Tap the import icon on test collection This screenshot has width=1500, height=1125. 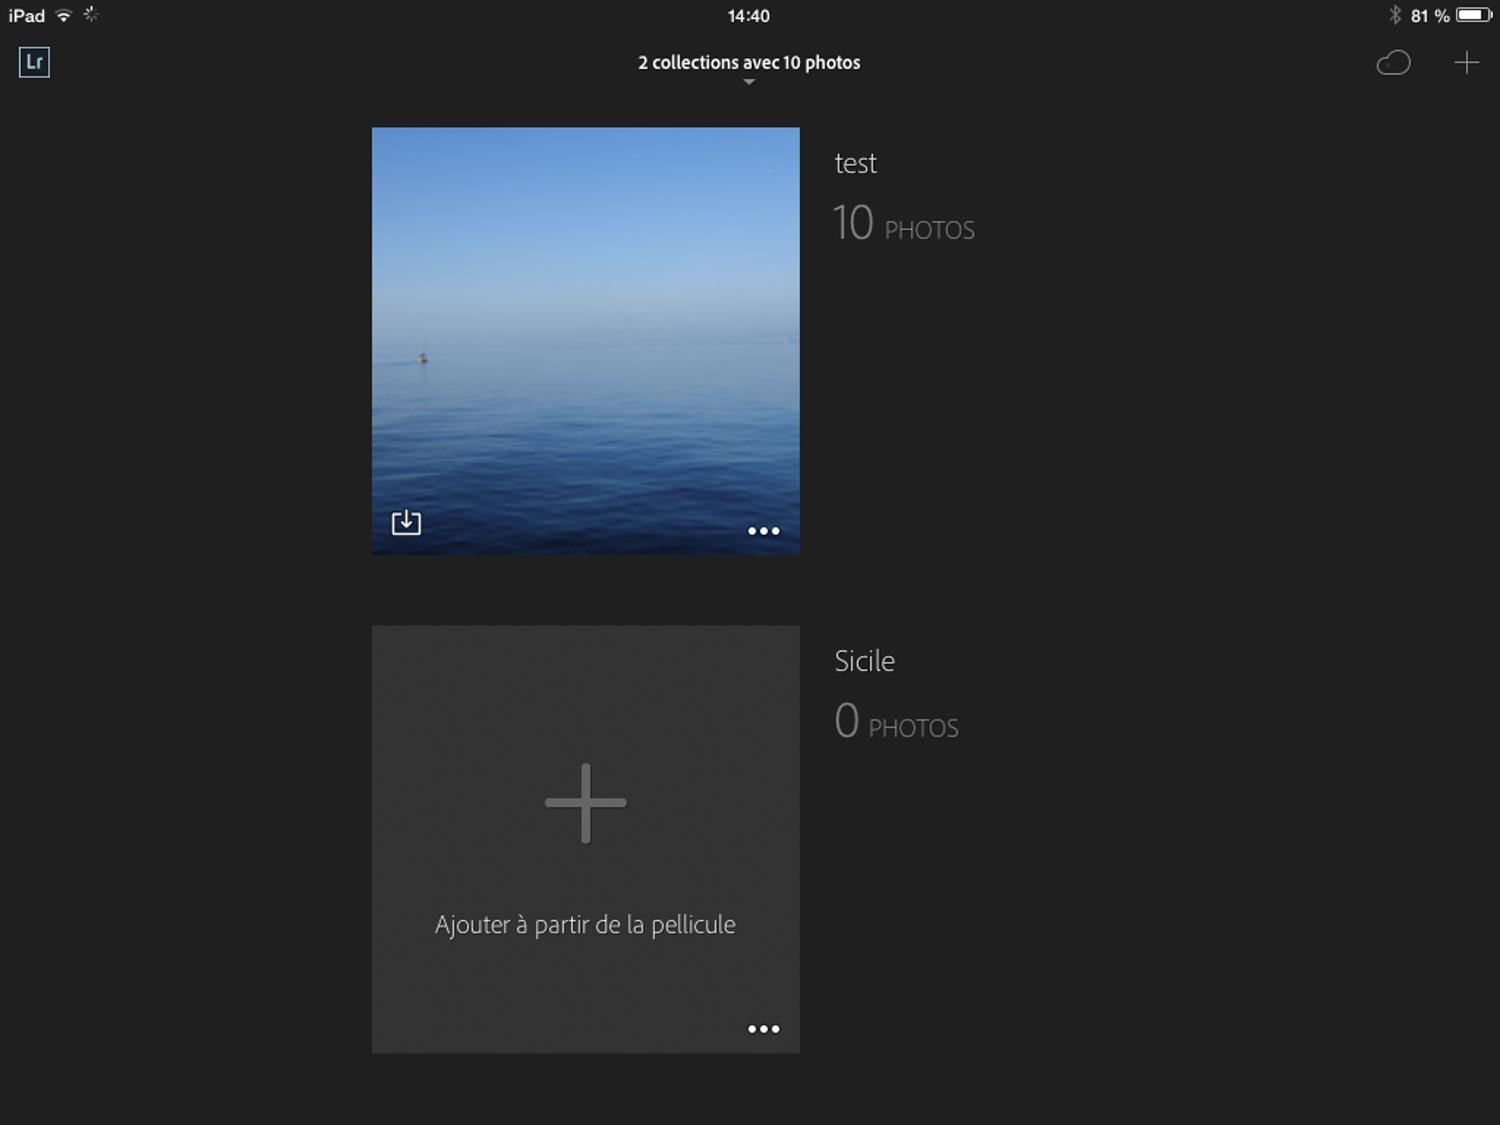[x=406, y=522]
